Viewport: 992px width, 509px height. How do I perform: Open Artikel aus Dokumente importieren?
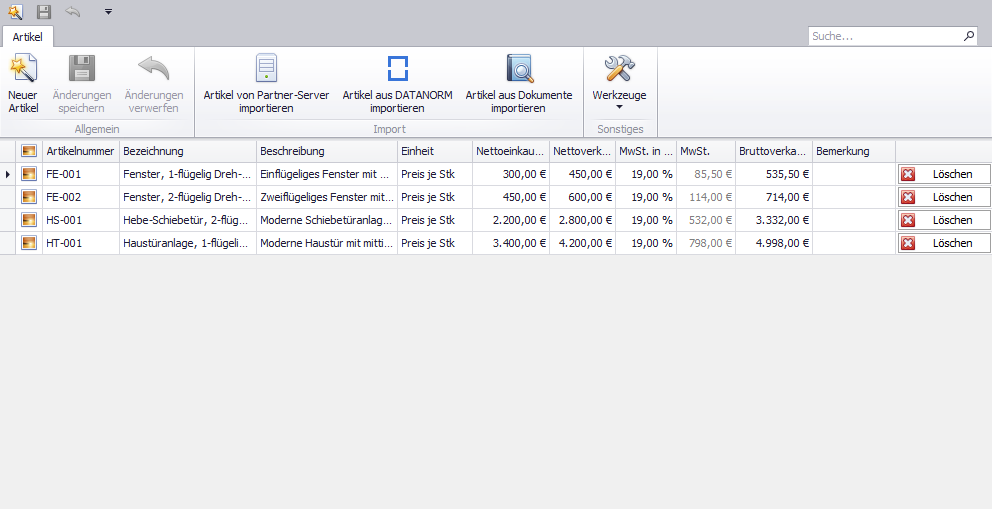tap(518, 84)
